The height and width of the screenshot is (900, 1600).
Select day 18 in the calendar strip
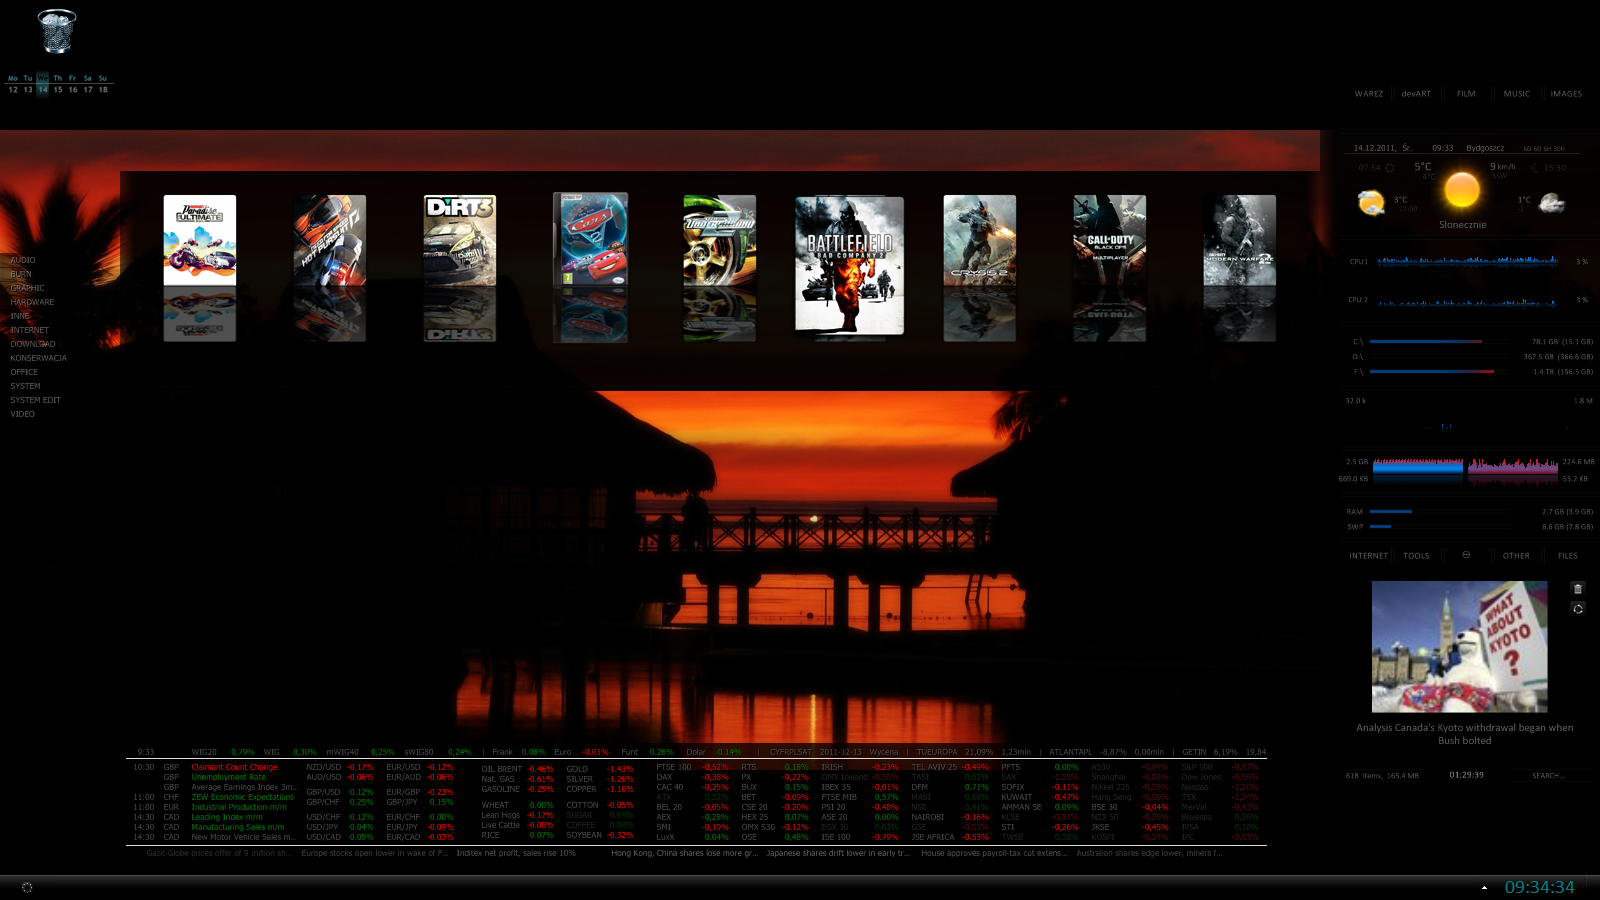103,89
